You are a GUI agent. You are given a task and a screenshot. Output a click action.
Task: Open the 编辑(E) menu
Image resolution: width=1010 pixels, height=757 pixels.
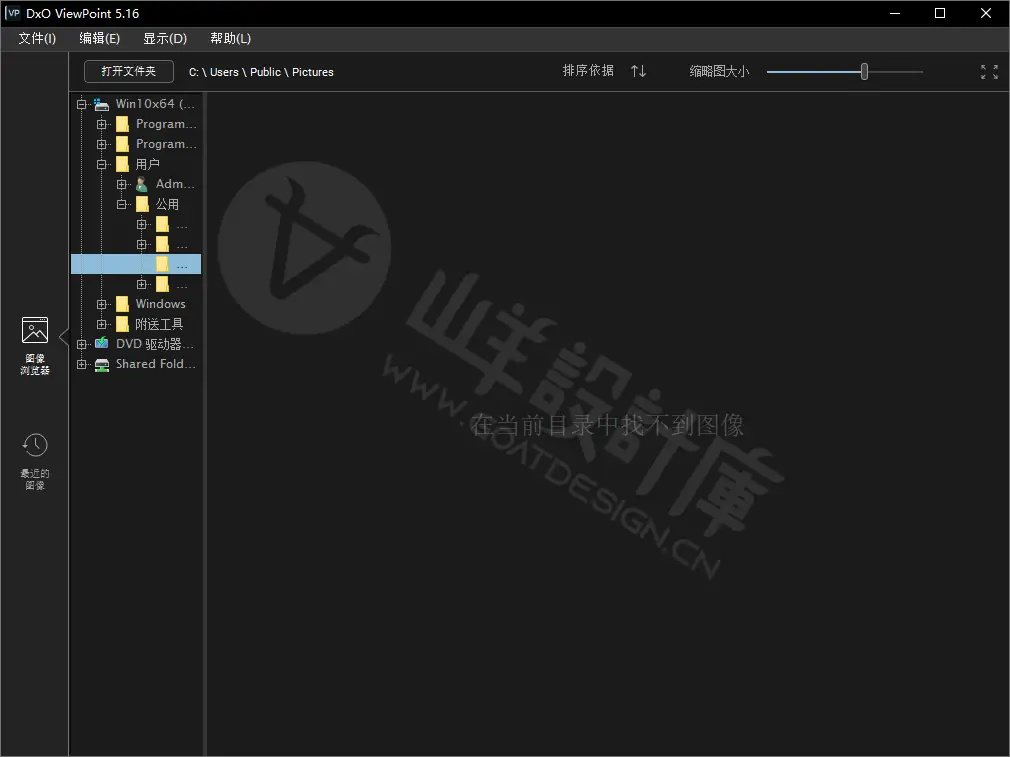pos(99,39)
